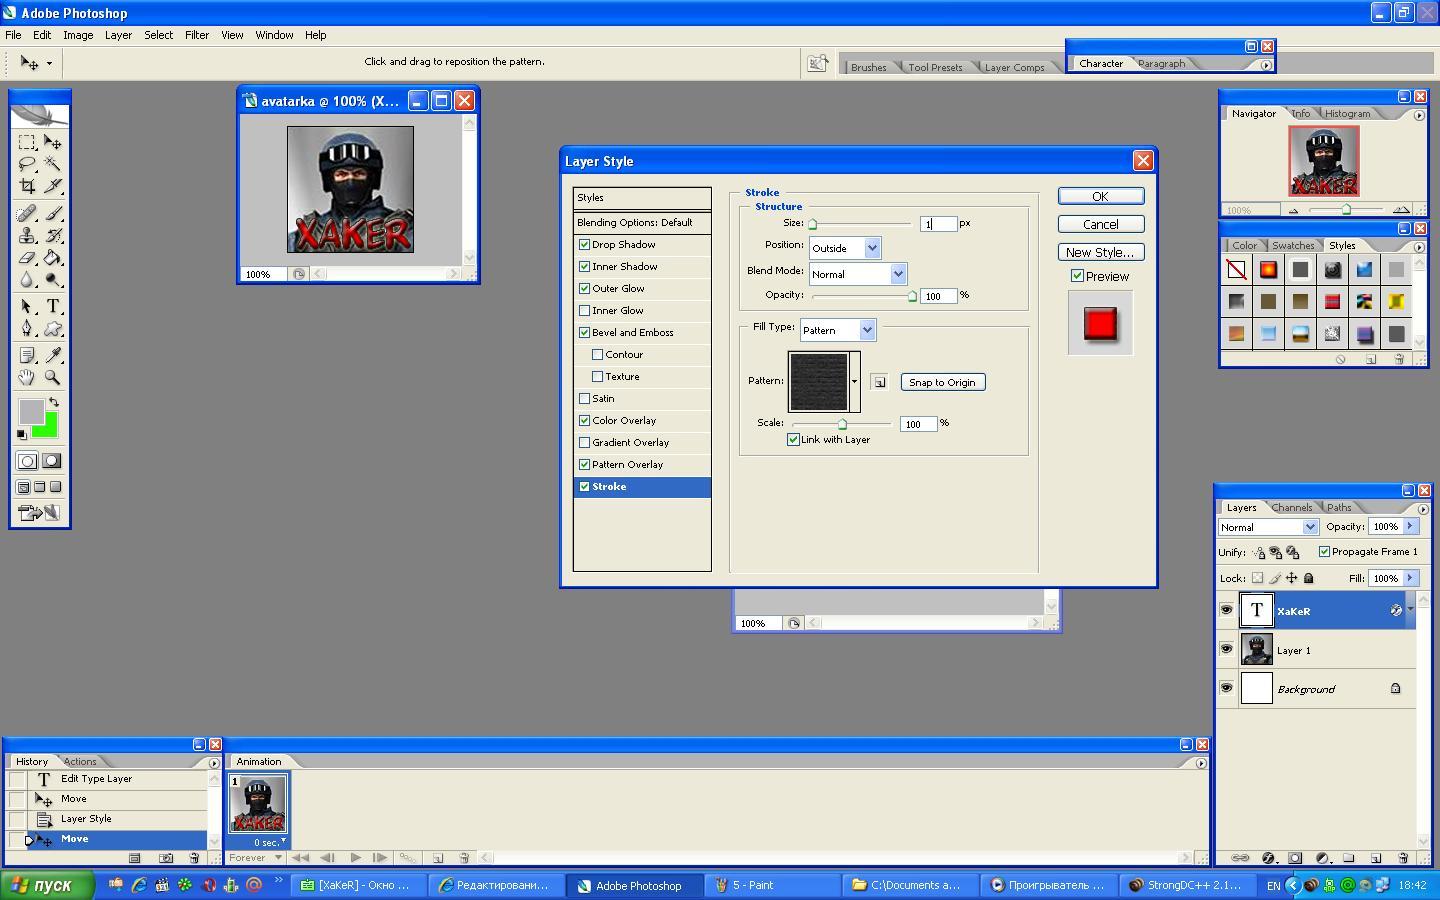This screenshot has height=900, width=1440.
Task: Hide the Layer 1 layer visibility
Action: coord(1226,649)
